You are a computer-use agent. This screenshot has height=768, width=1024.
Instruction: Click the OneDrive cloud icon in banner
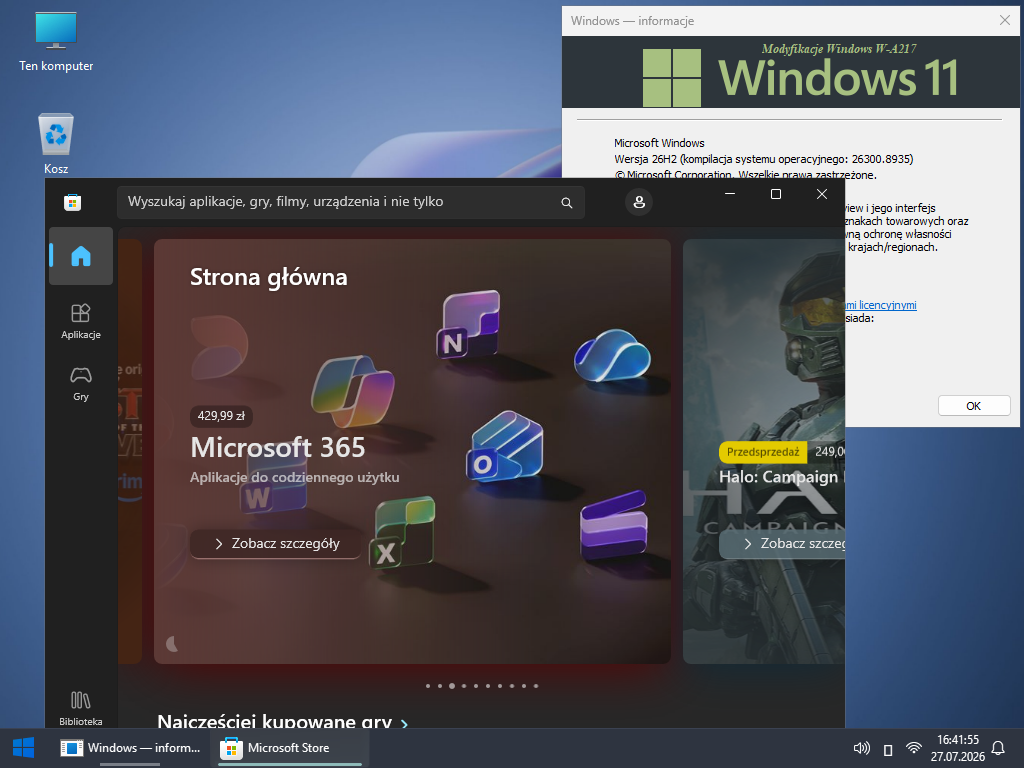click(x=612, y=355)
